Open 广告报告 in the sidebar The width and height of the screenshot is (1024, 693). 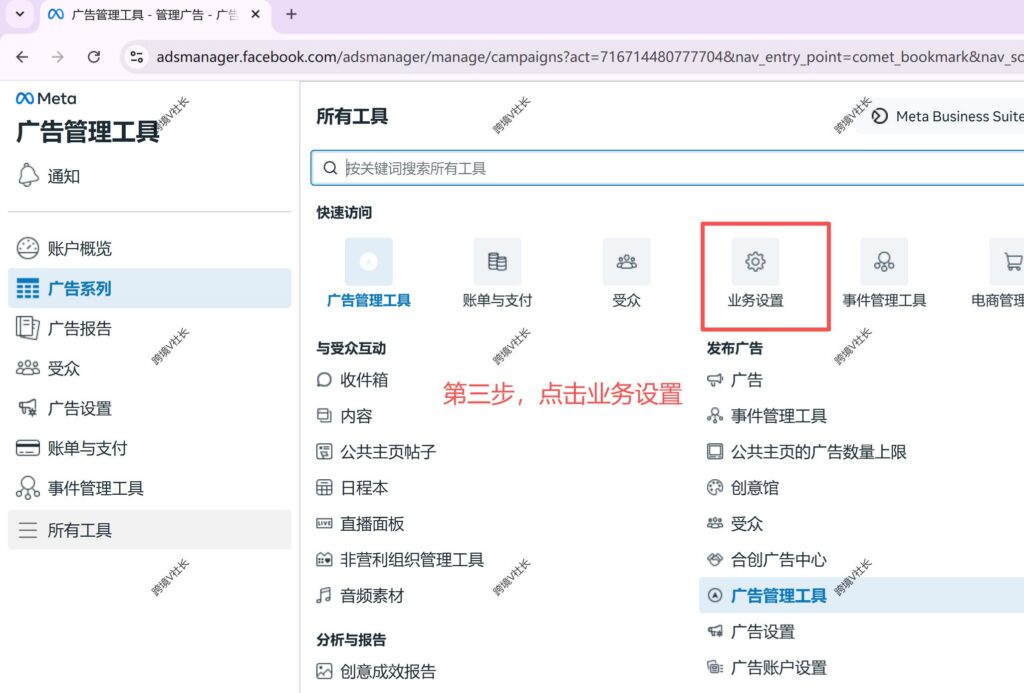click(150, 328)
